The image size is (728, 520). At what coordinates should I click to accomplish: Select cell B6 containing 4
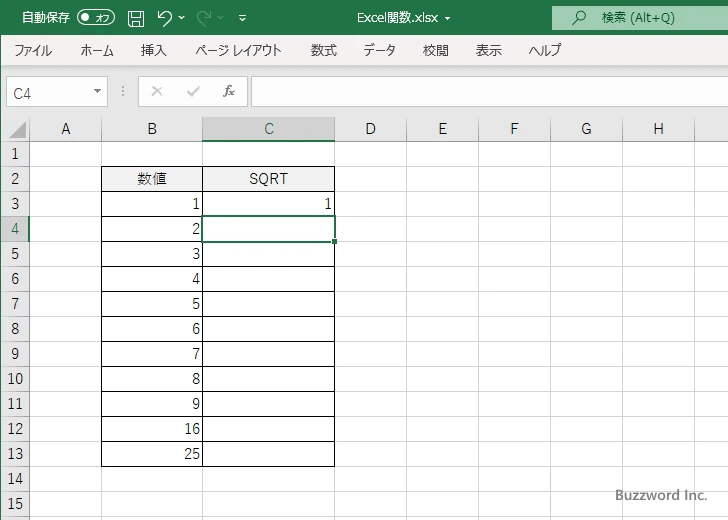[x=152, y=279]
